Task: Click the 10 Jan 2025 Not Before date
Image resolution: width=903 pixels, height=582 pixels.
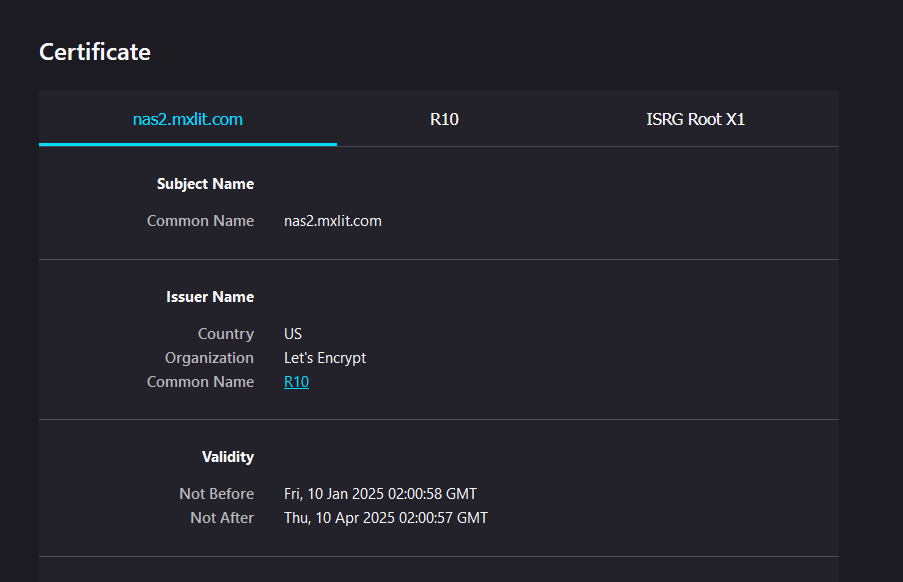Action: (380, 494)
